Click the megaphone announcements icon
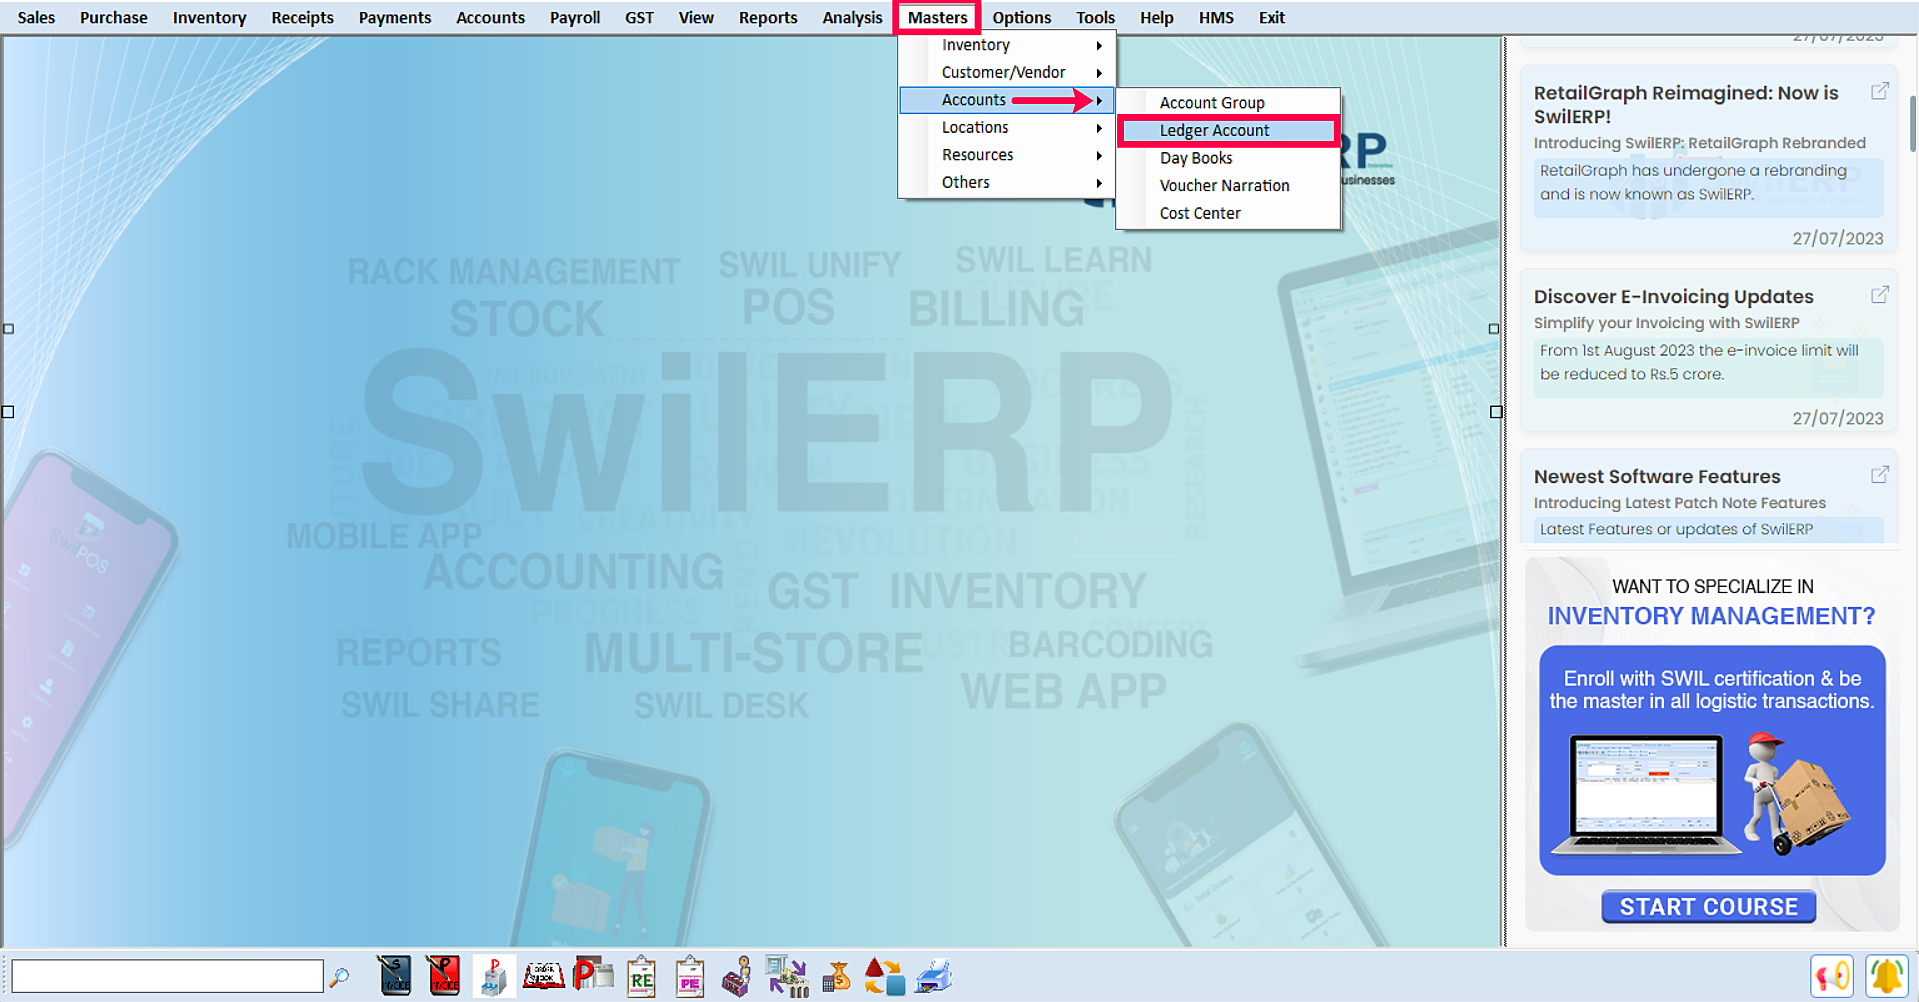This screenshot has width=1919, height=1002. point(1832,976)
